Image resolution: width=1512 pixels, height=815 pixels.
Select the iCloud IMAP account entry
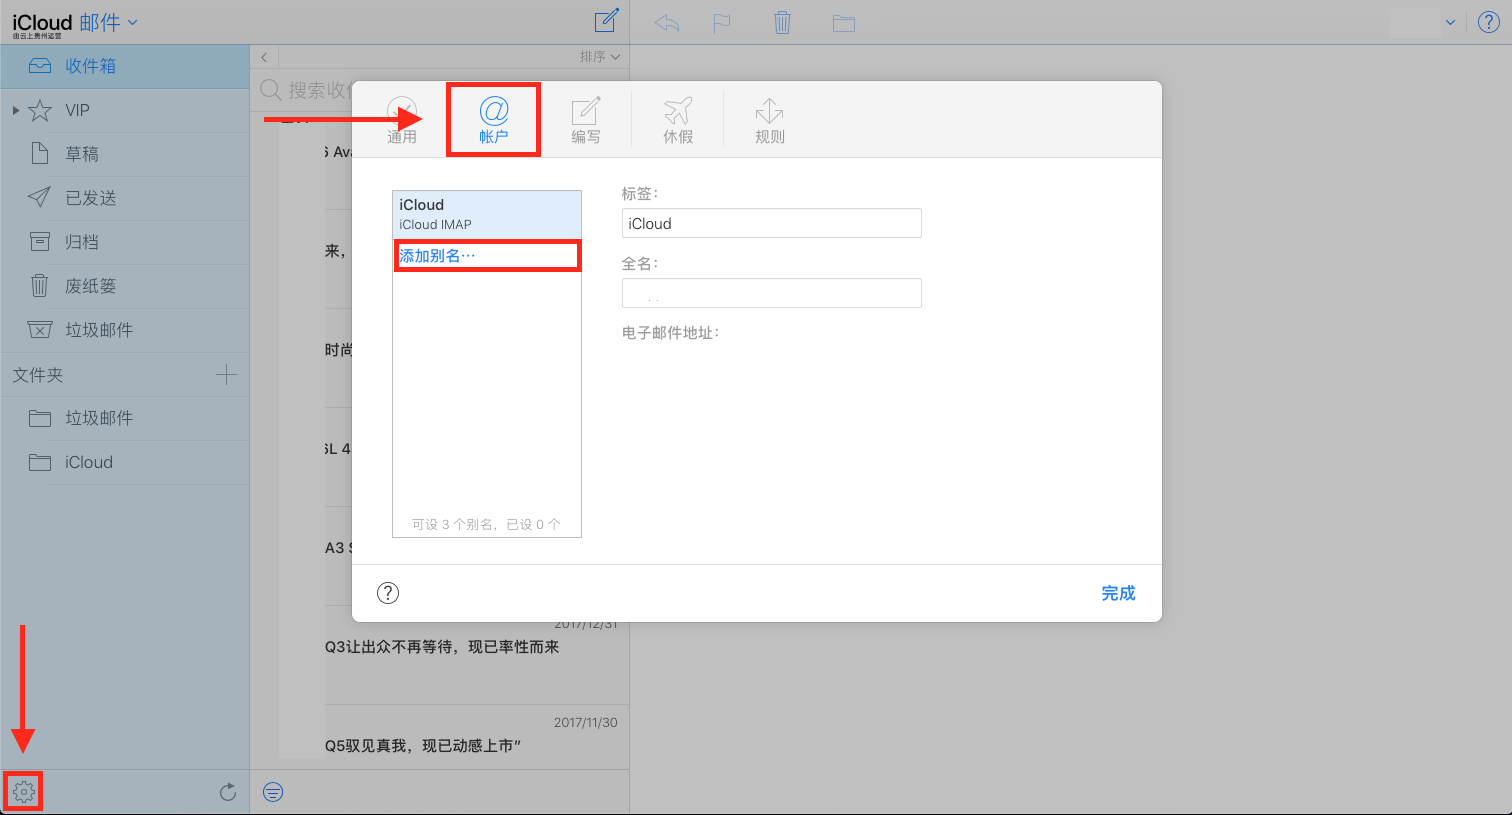(487, 214)
